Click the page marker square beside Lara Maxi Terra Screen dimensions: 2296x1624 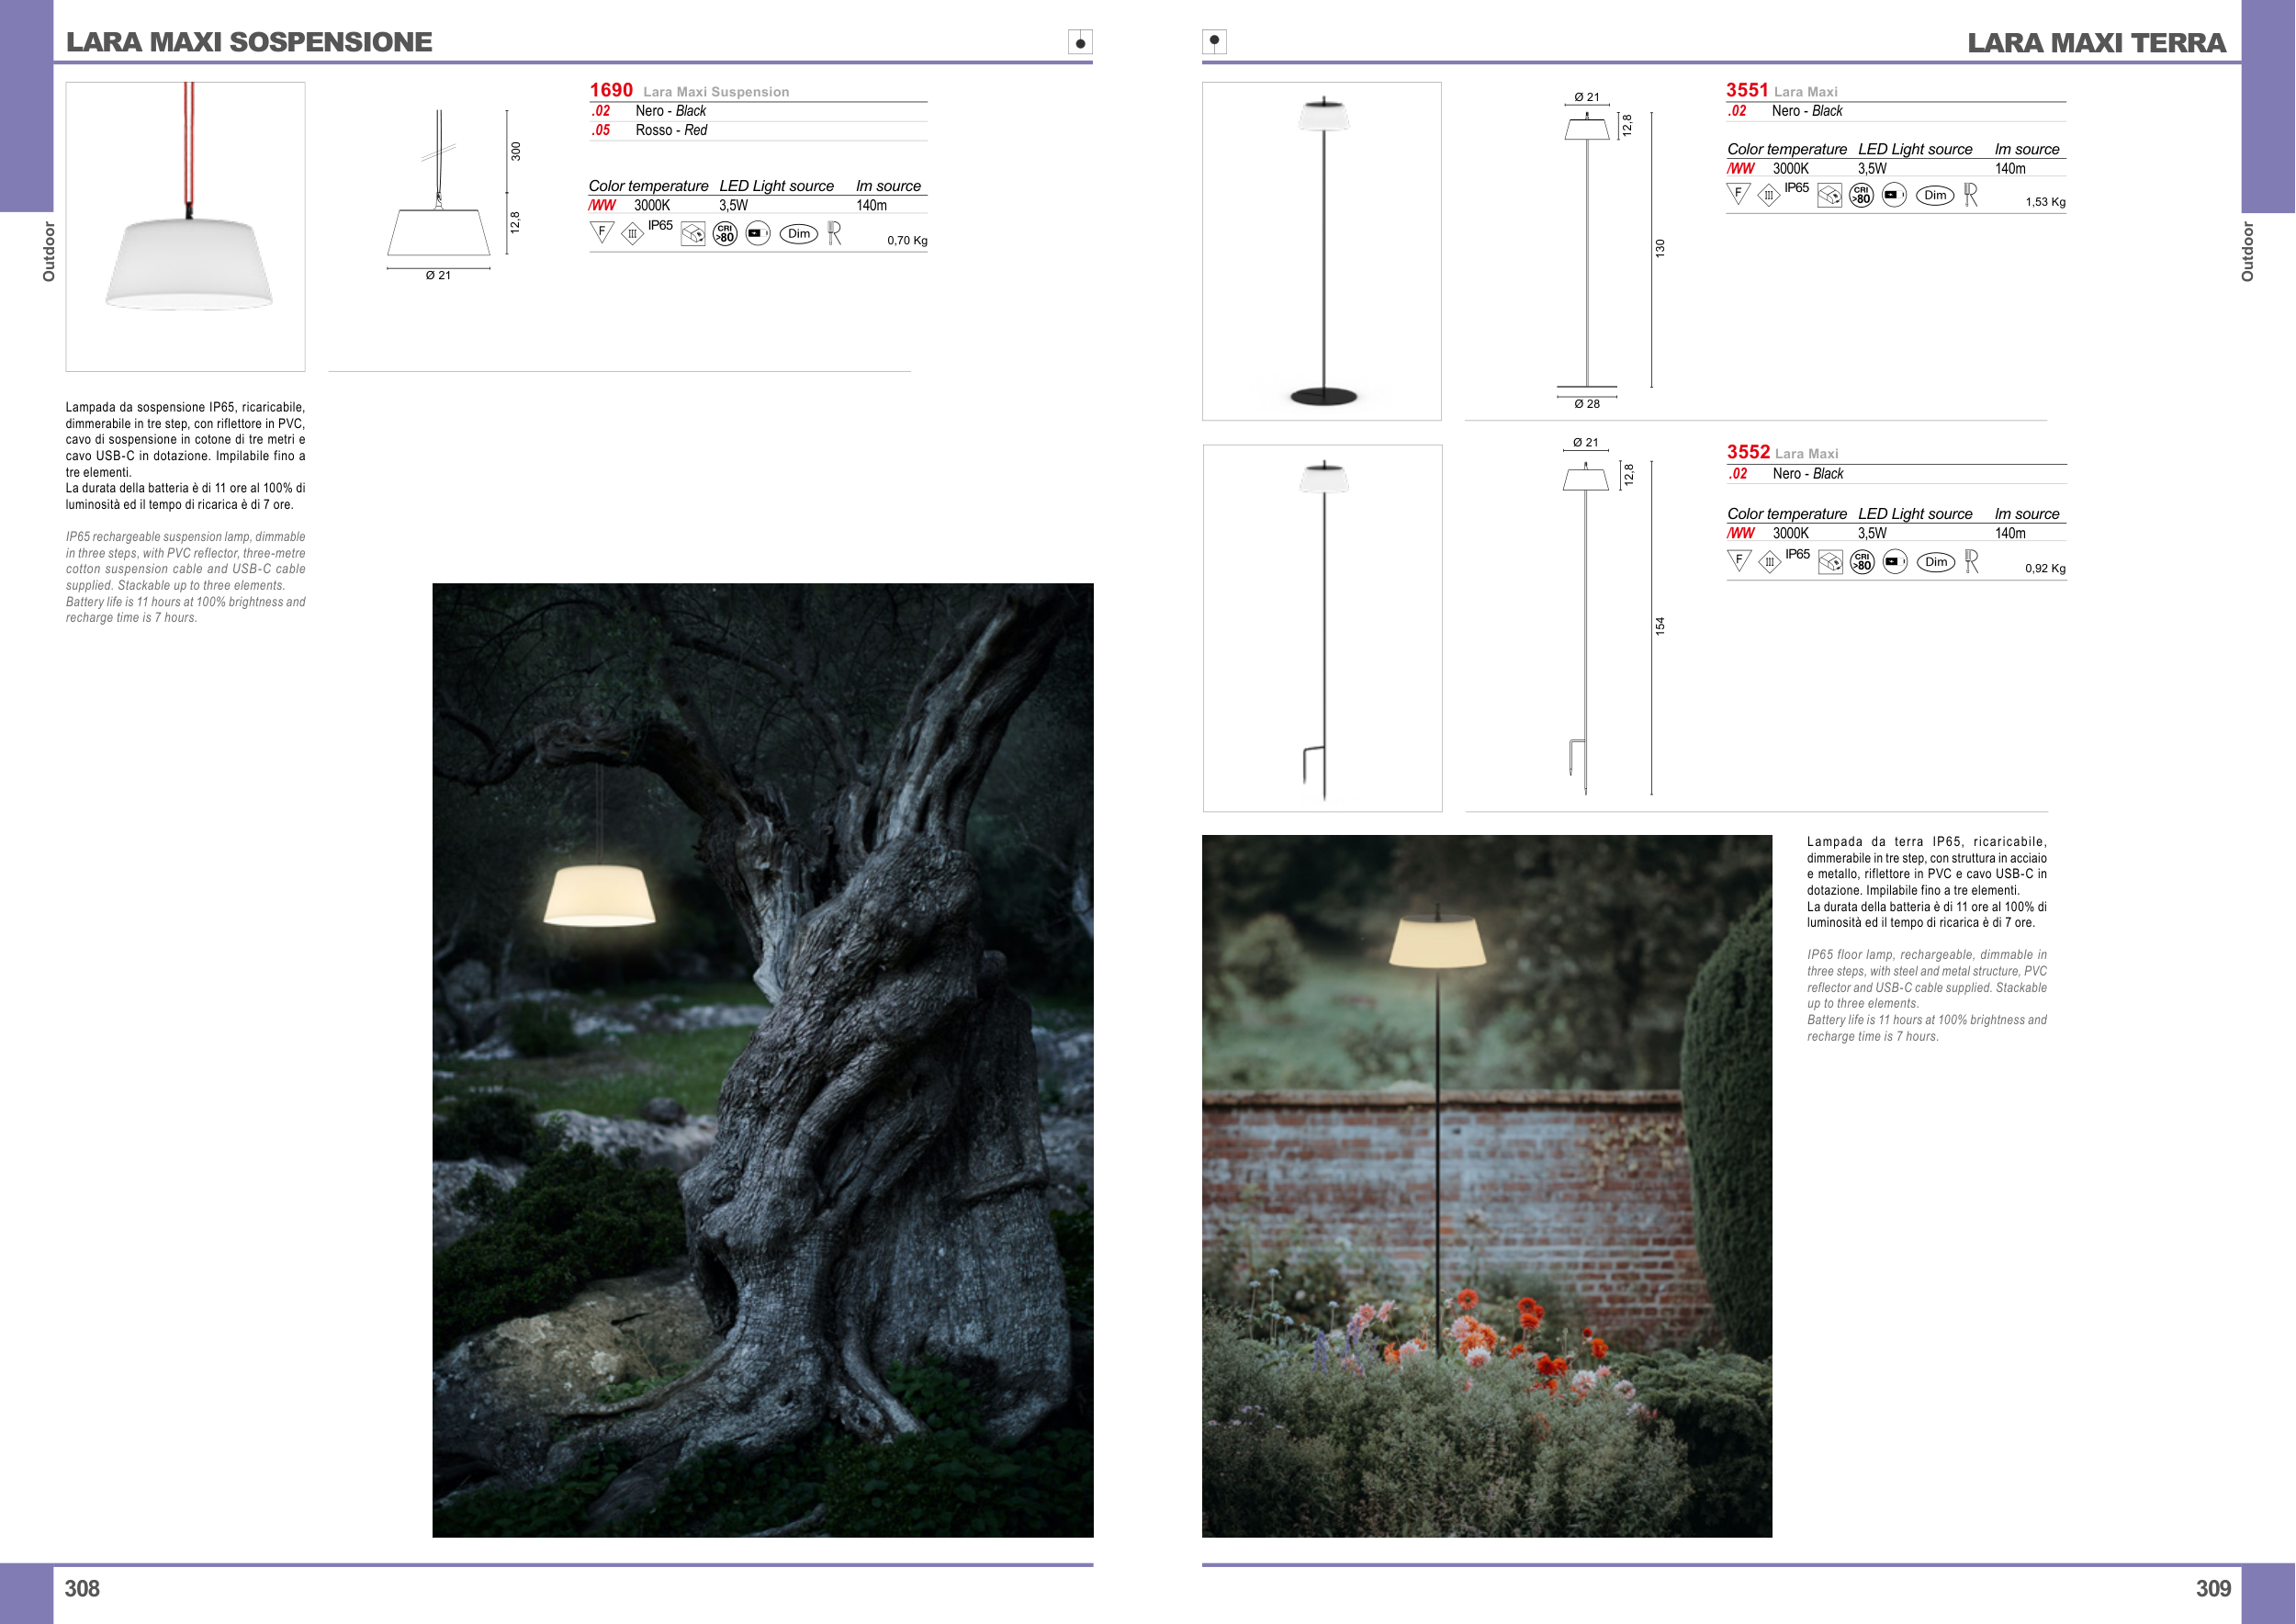click(x=1214, y=42)
